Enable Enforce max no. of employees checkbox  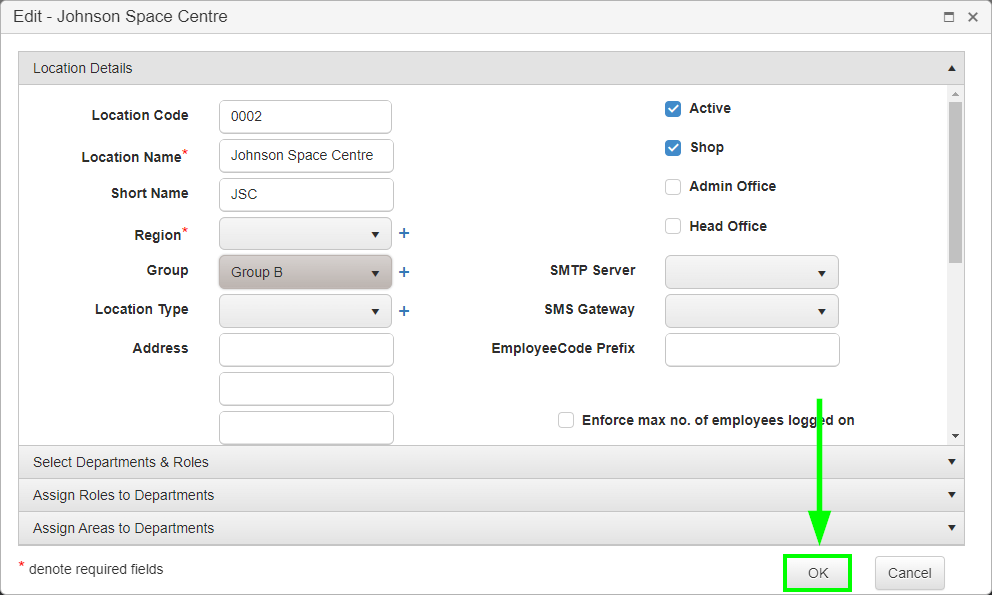(x=566, y=420)
